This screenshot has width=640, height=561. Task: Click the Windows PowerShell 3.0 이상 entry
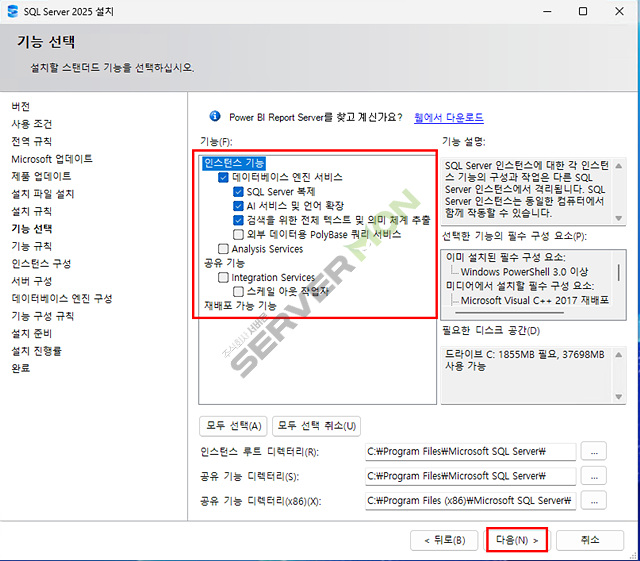[x=524, y=272]
